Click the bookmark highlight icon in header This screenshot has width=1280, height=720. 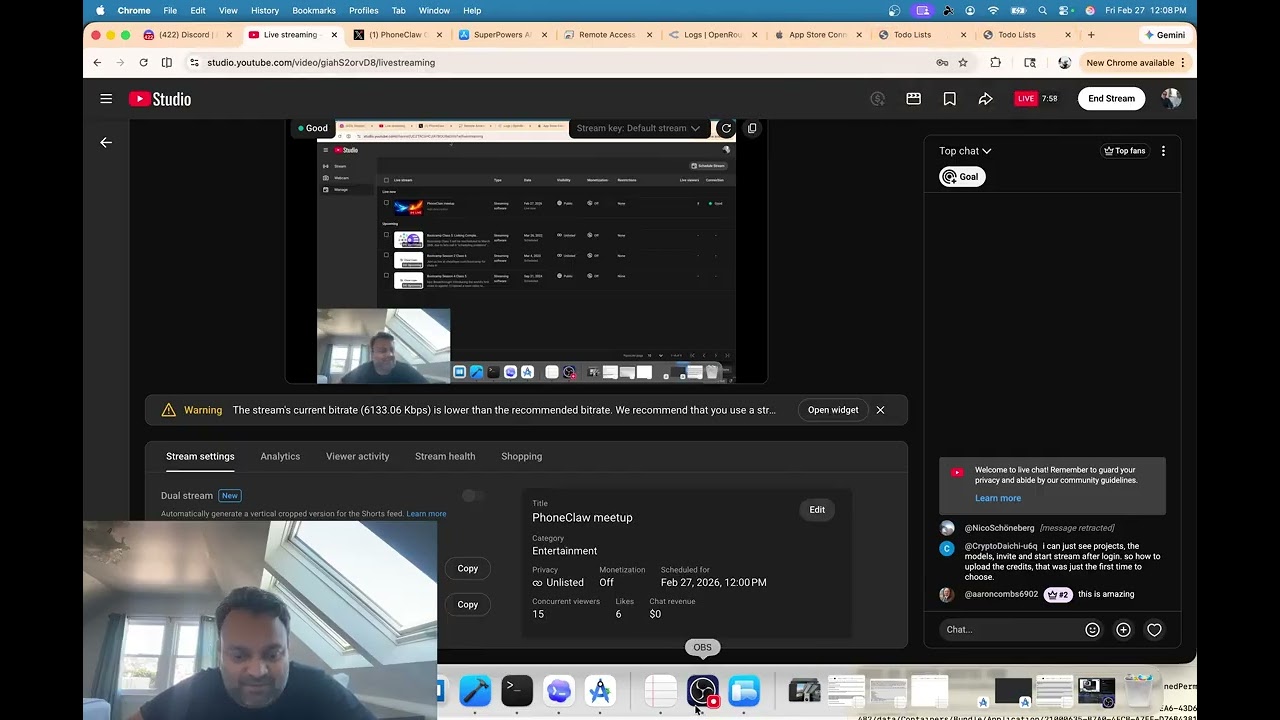click(949, 98)
